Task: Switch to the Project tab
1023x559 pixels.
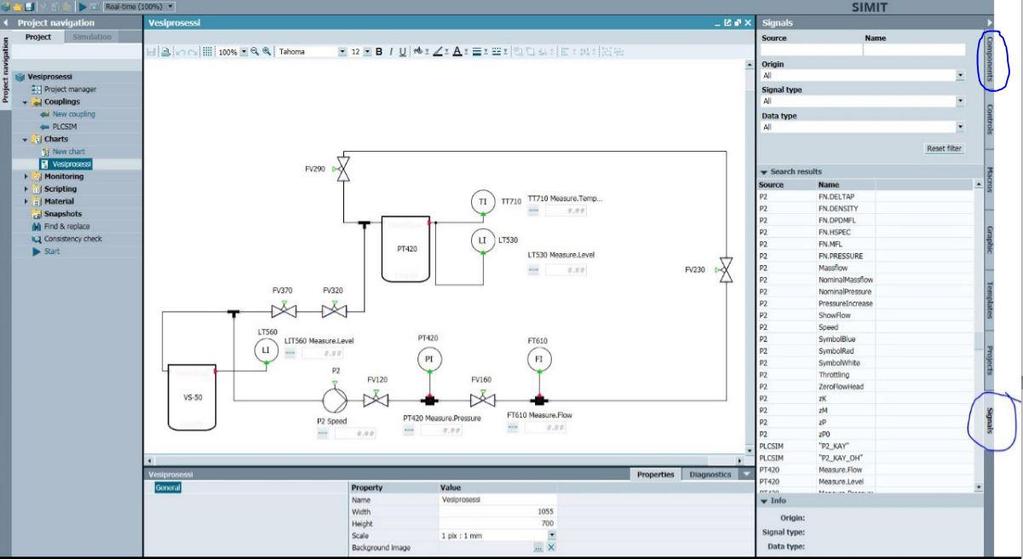Action: [38, 37]
